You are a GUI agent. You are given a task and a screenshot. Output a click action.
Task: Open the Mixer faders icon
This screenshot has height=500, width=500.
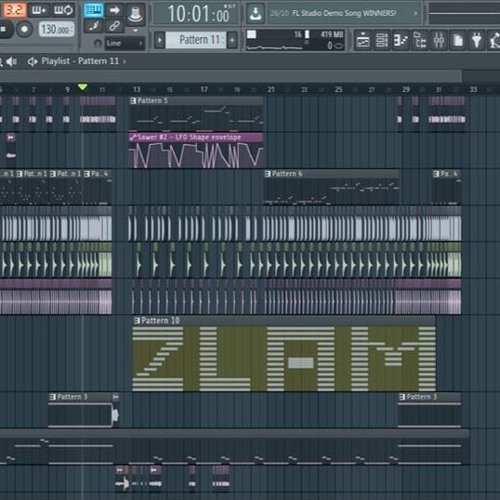[x=439, y=40]
